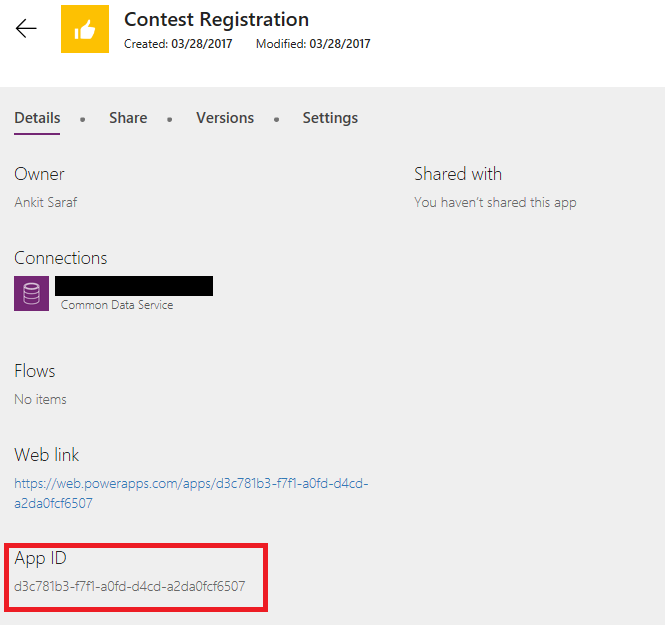Screen dimensions: 665x625
Task: Click the Shared with heading
Action: pos(458,174)
